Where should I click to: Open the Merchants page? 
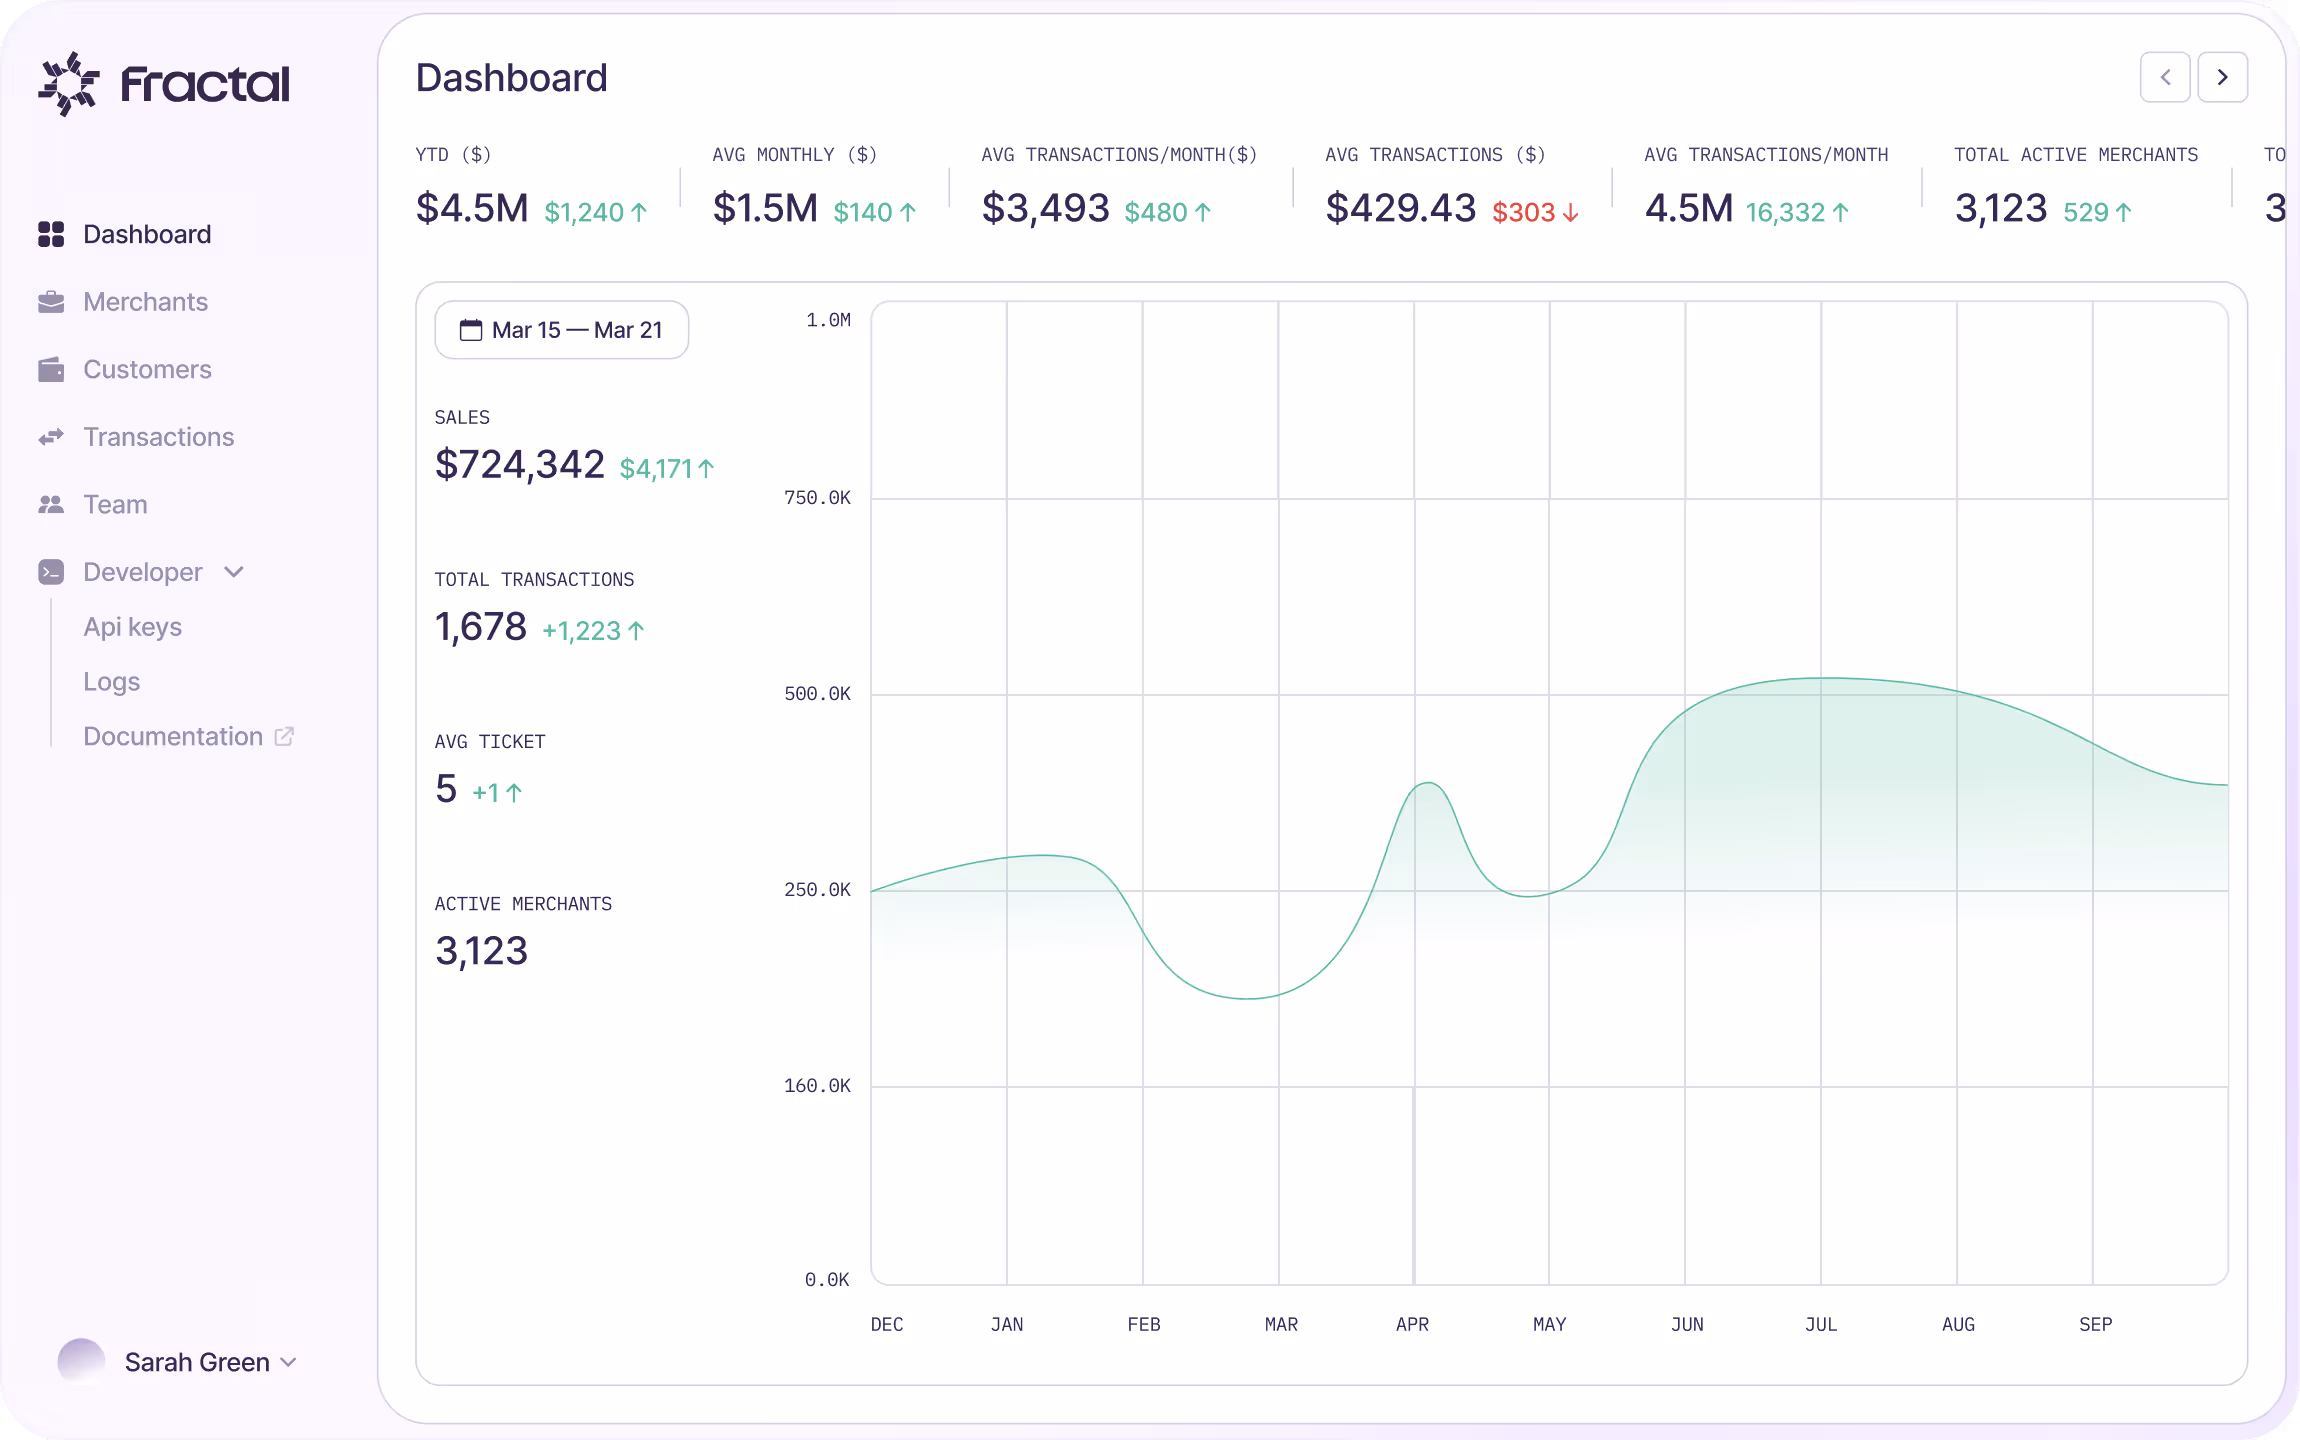[145, 302]
